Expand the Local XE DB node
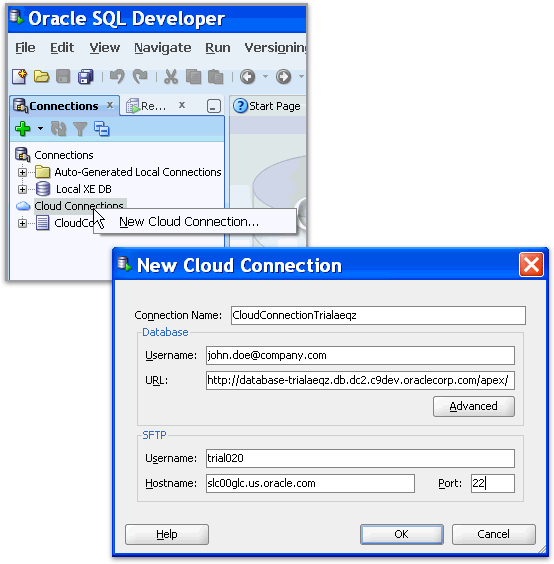This screenshot has height=564, width=554. point(22,189)
